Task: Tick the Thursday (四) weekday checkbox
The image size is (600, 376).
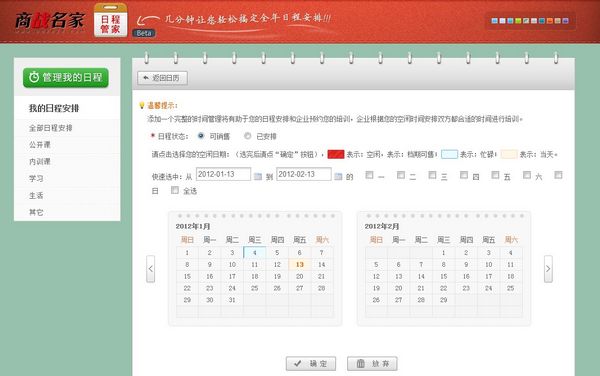Action: pyautogui.click(x=464, y=175)
